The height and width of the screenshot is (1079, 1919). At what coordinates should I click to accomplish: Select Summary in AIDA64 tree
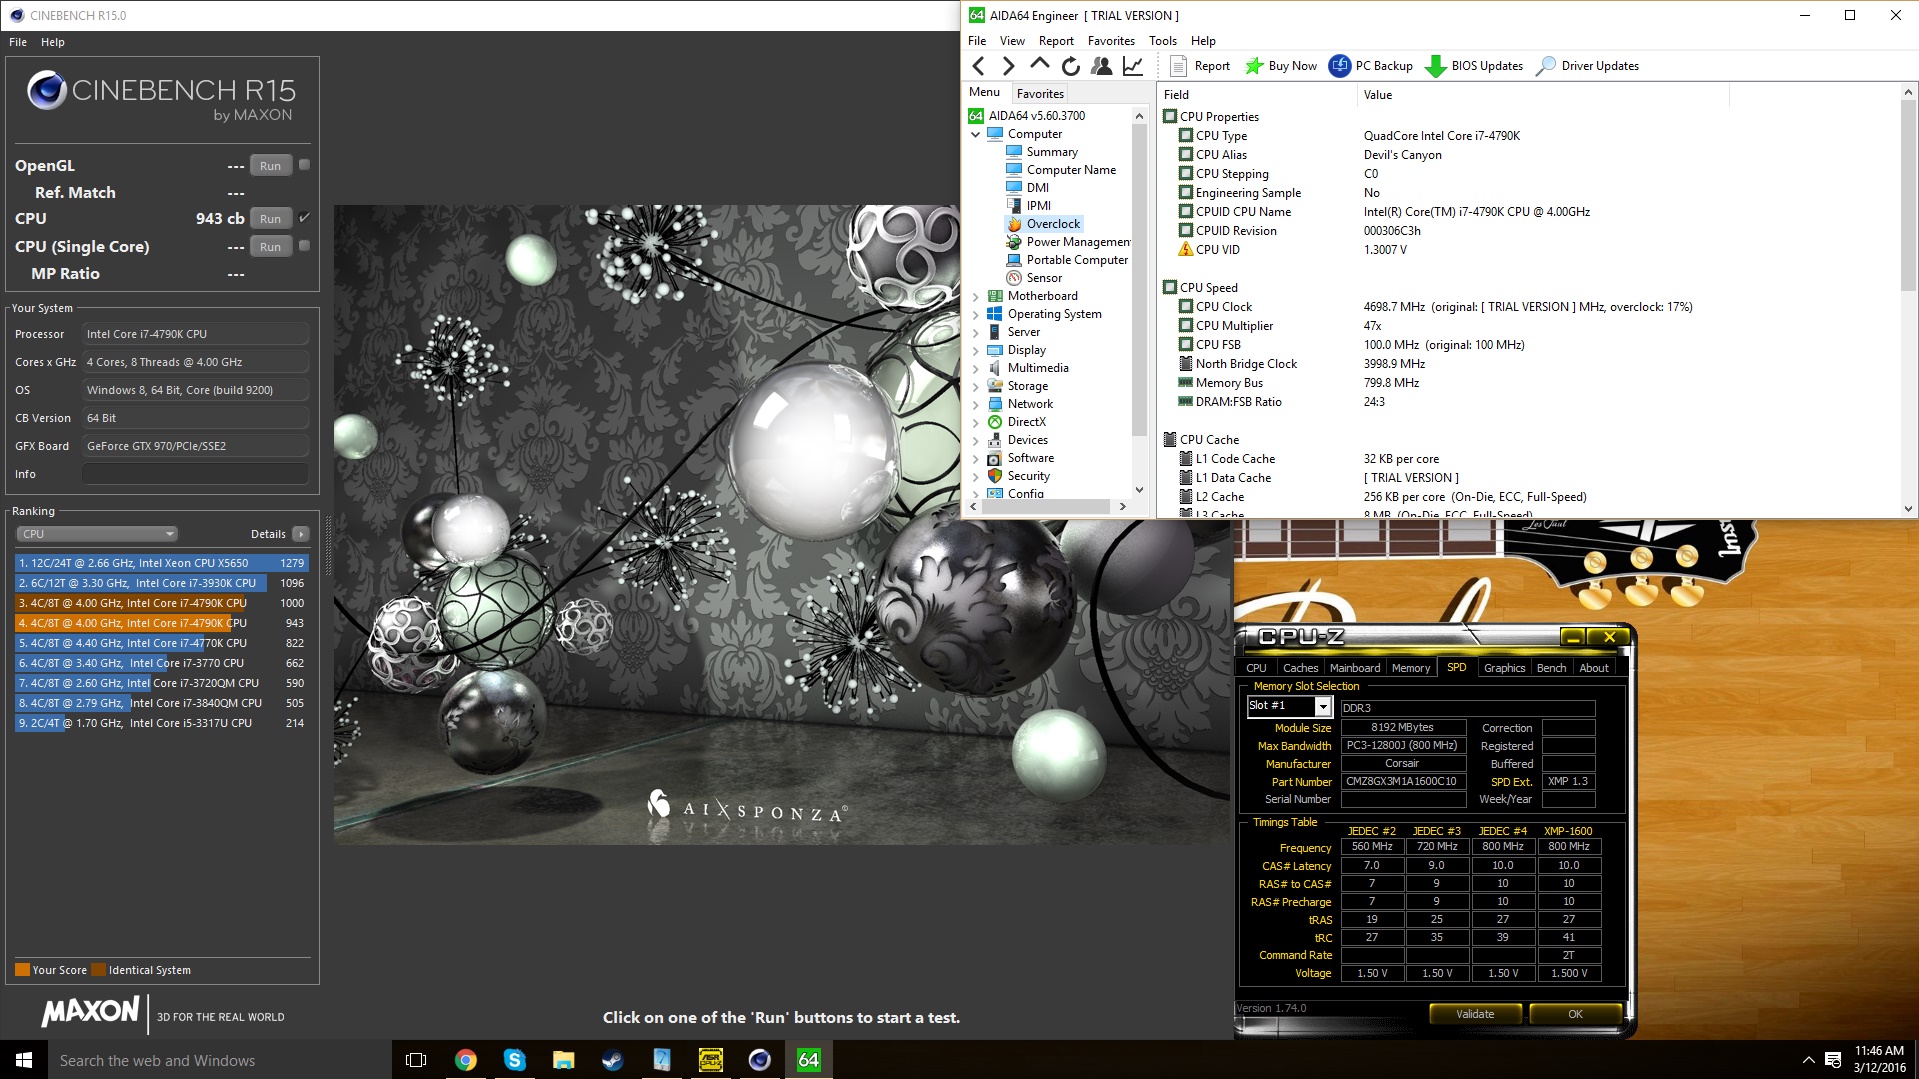pyautogui.click(x=1051, y=152)
